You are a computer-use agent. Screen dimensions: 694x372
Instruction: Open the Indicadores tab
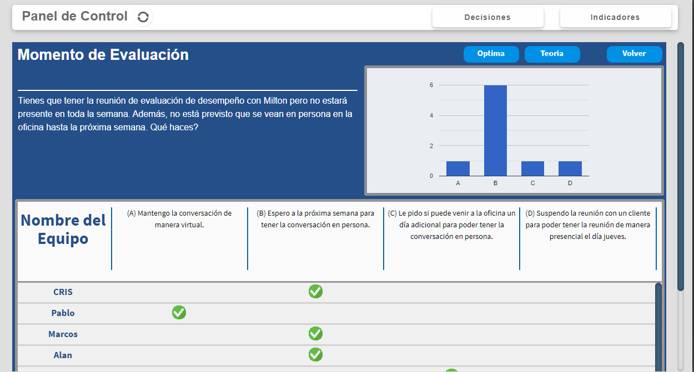click(615, 17)
